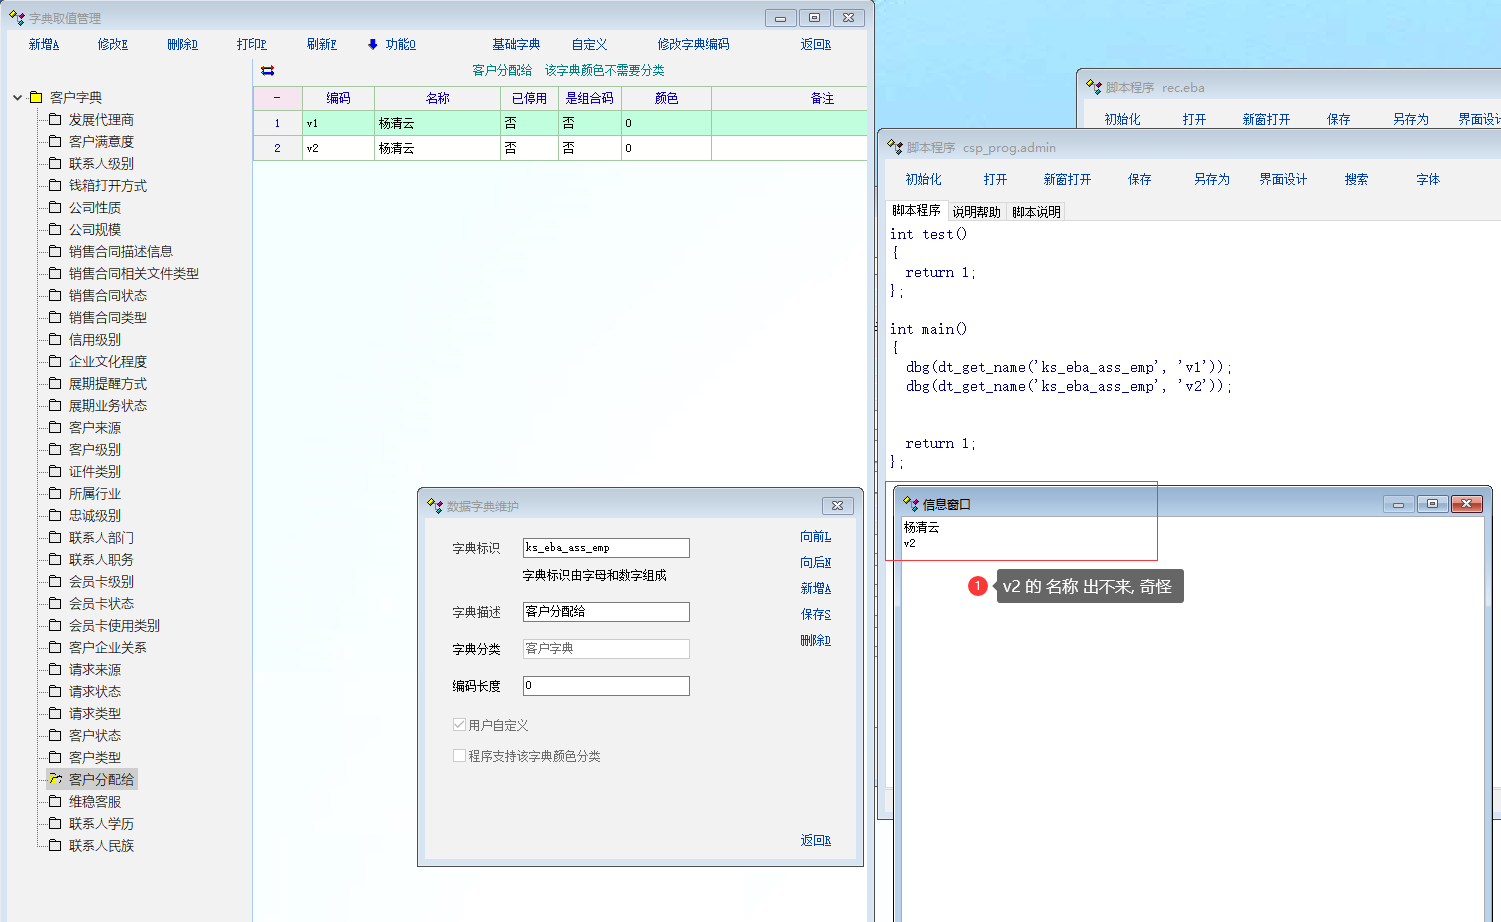Screen dimensions: 1501x922
Task: Click the 信息窗口 title bar icon
Action: tap(910, 504)
